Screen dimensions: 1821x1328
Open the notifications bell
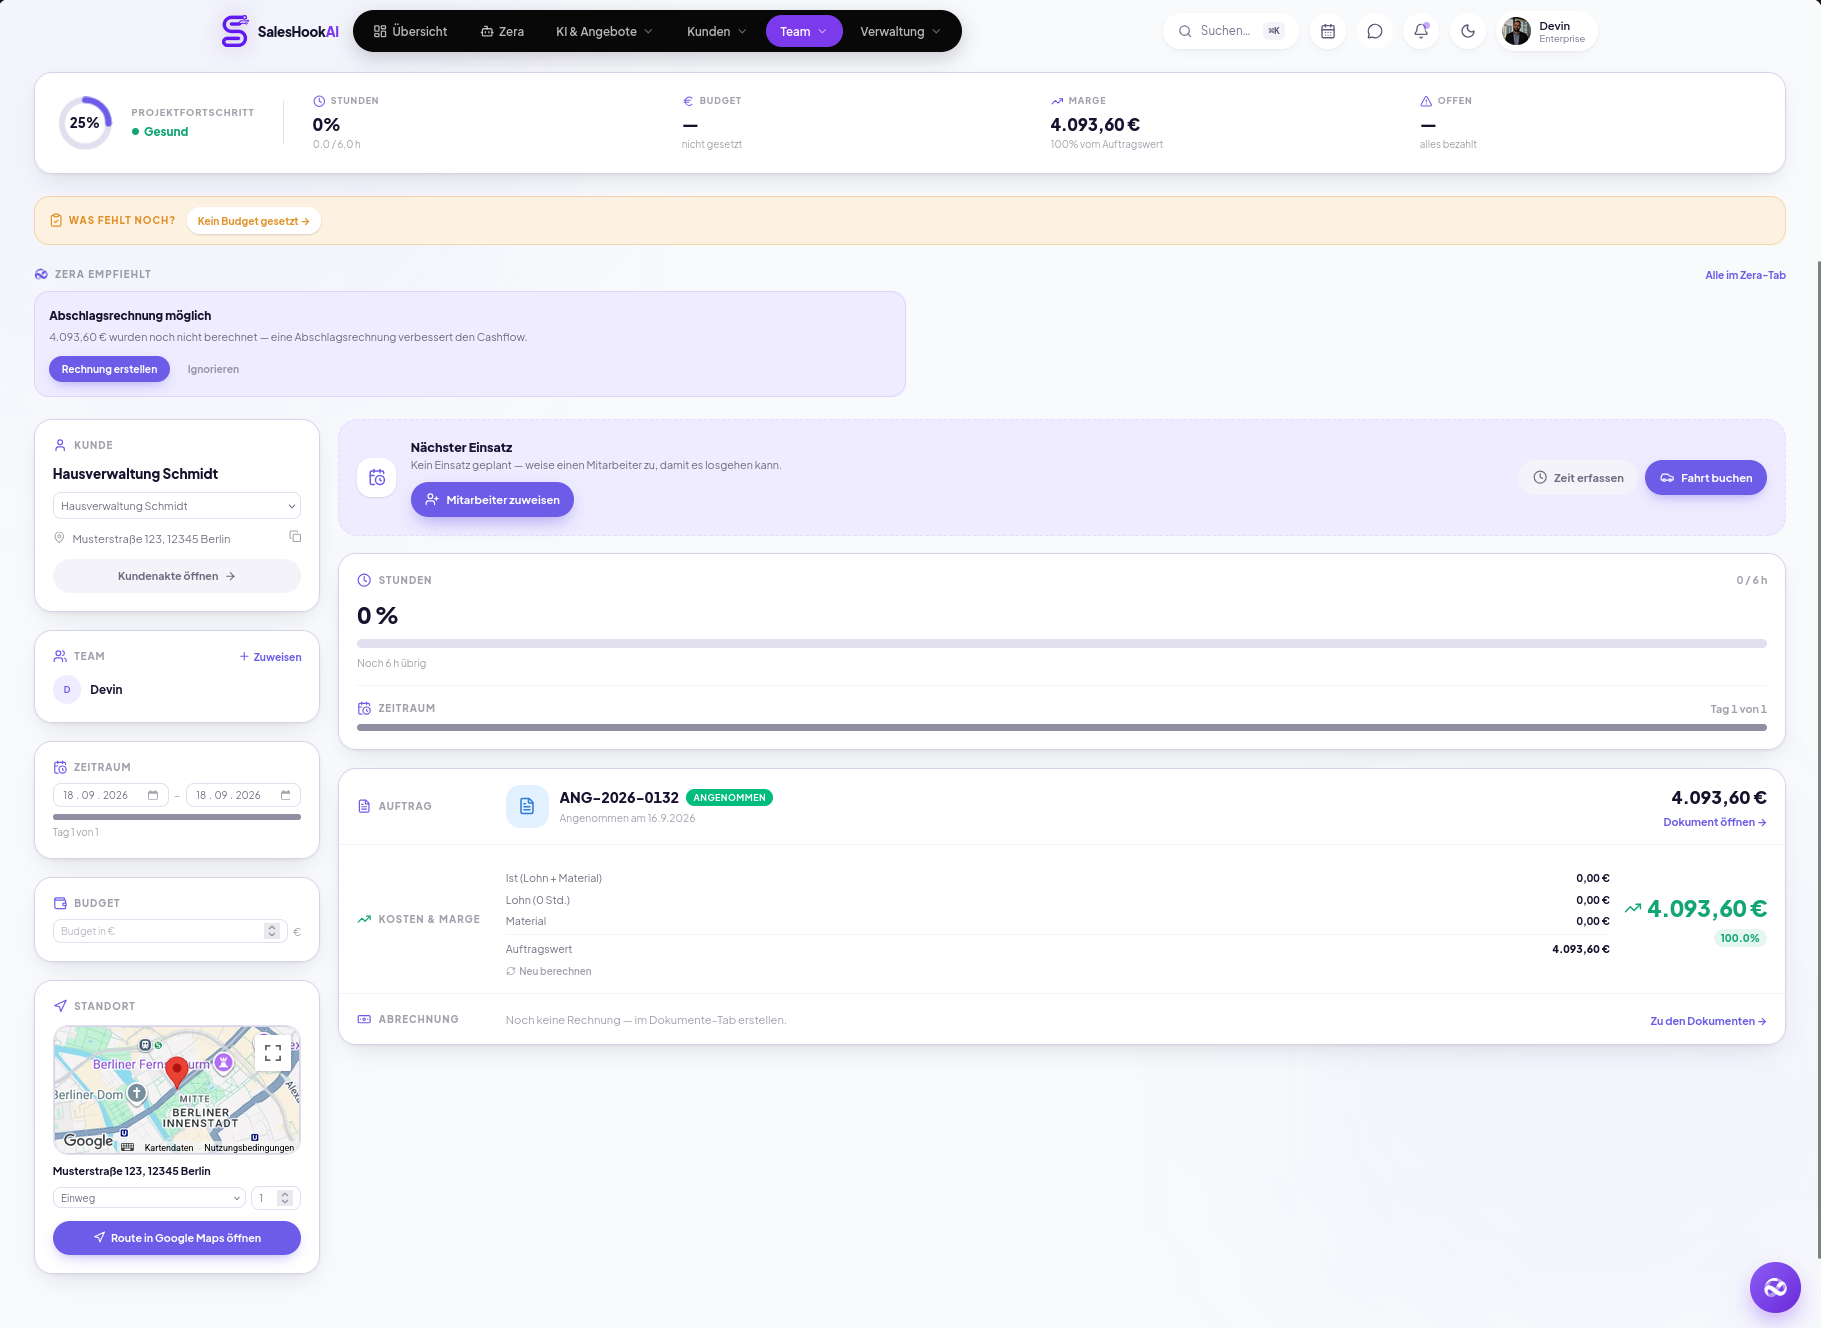(x=1421, y=31)
